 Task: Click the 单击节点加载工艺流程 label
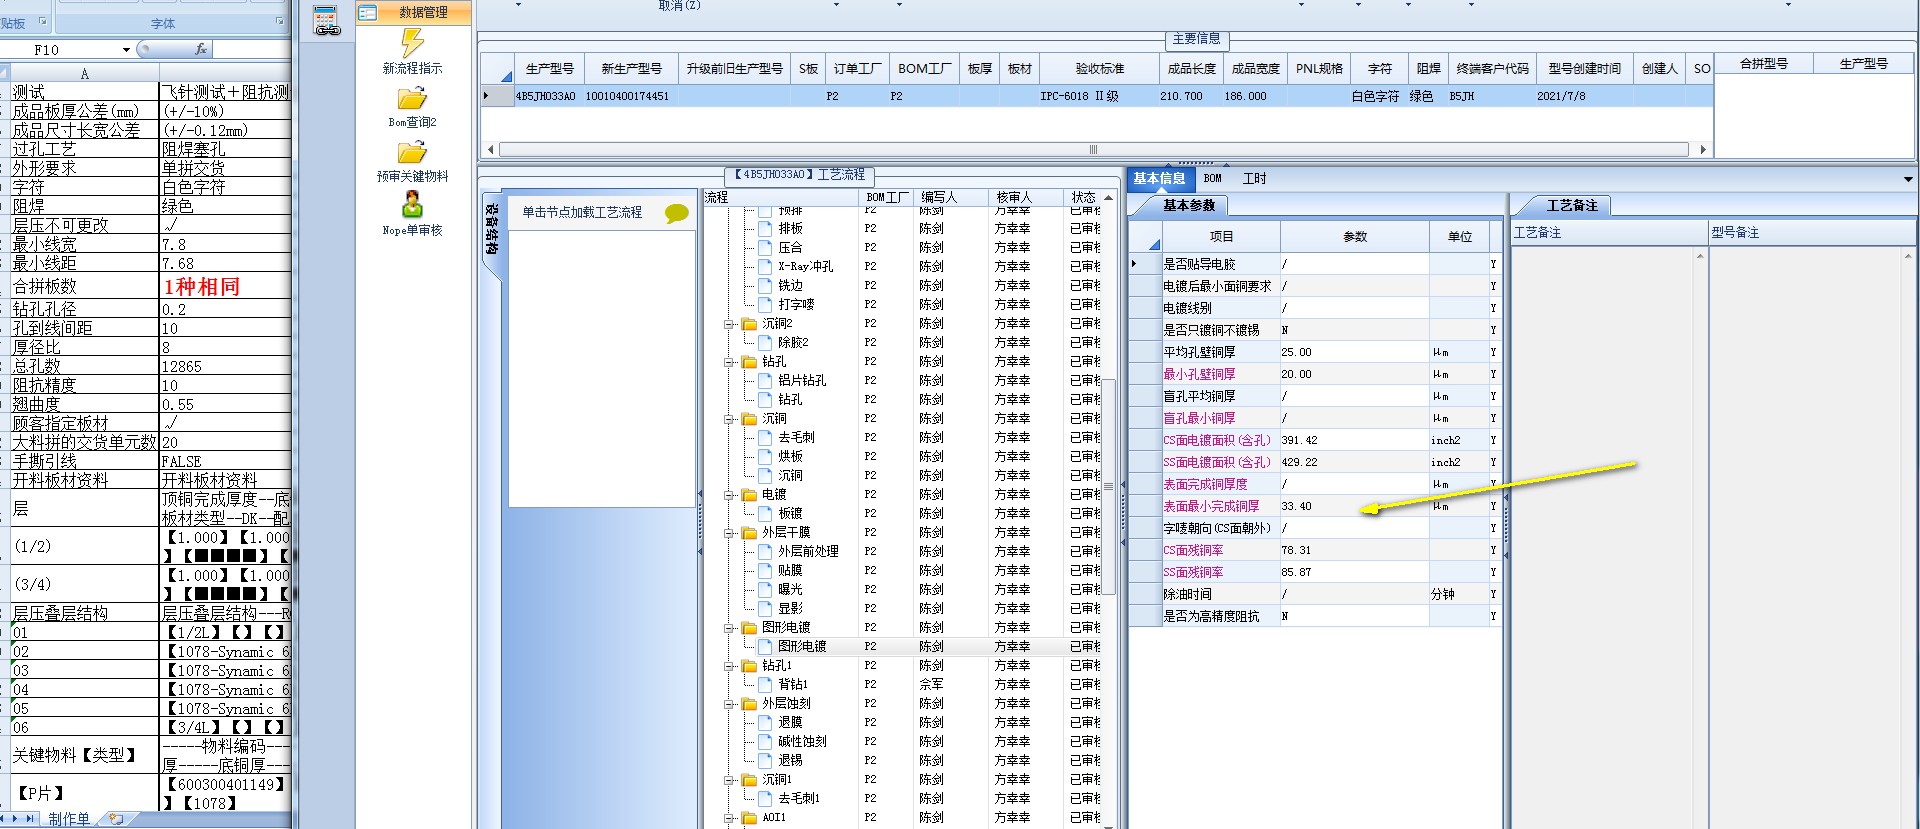[x=582, y=213]
